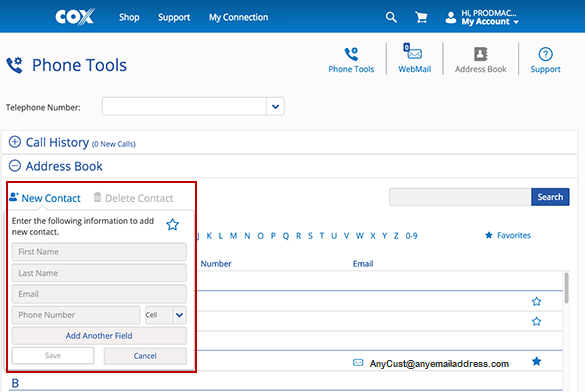Unfavorite the AnyCust@anyemailaddress.com contact star
The width and height of the screenshot is (585, 392).
[536, 361]
